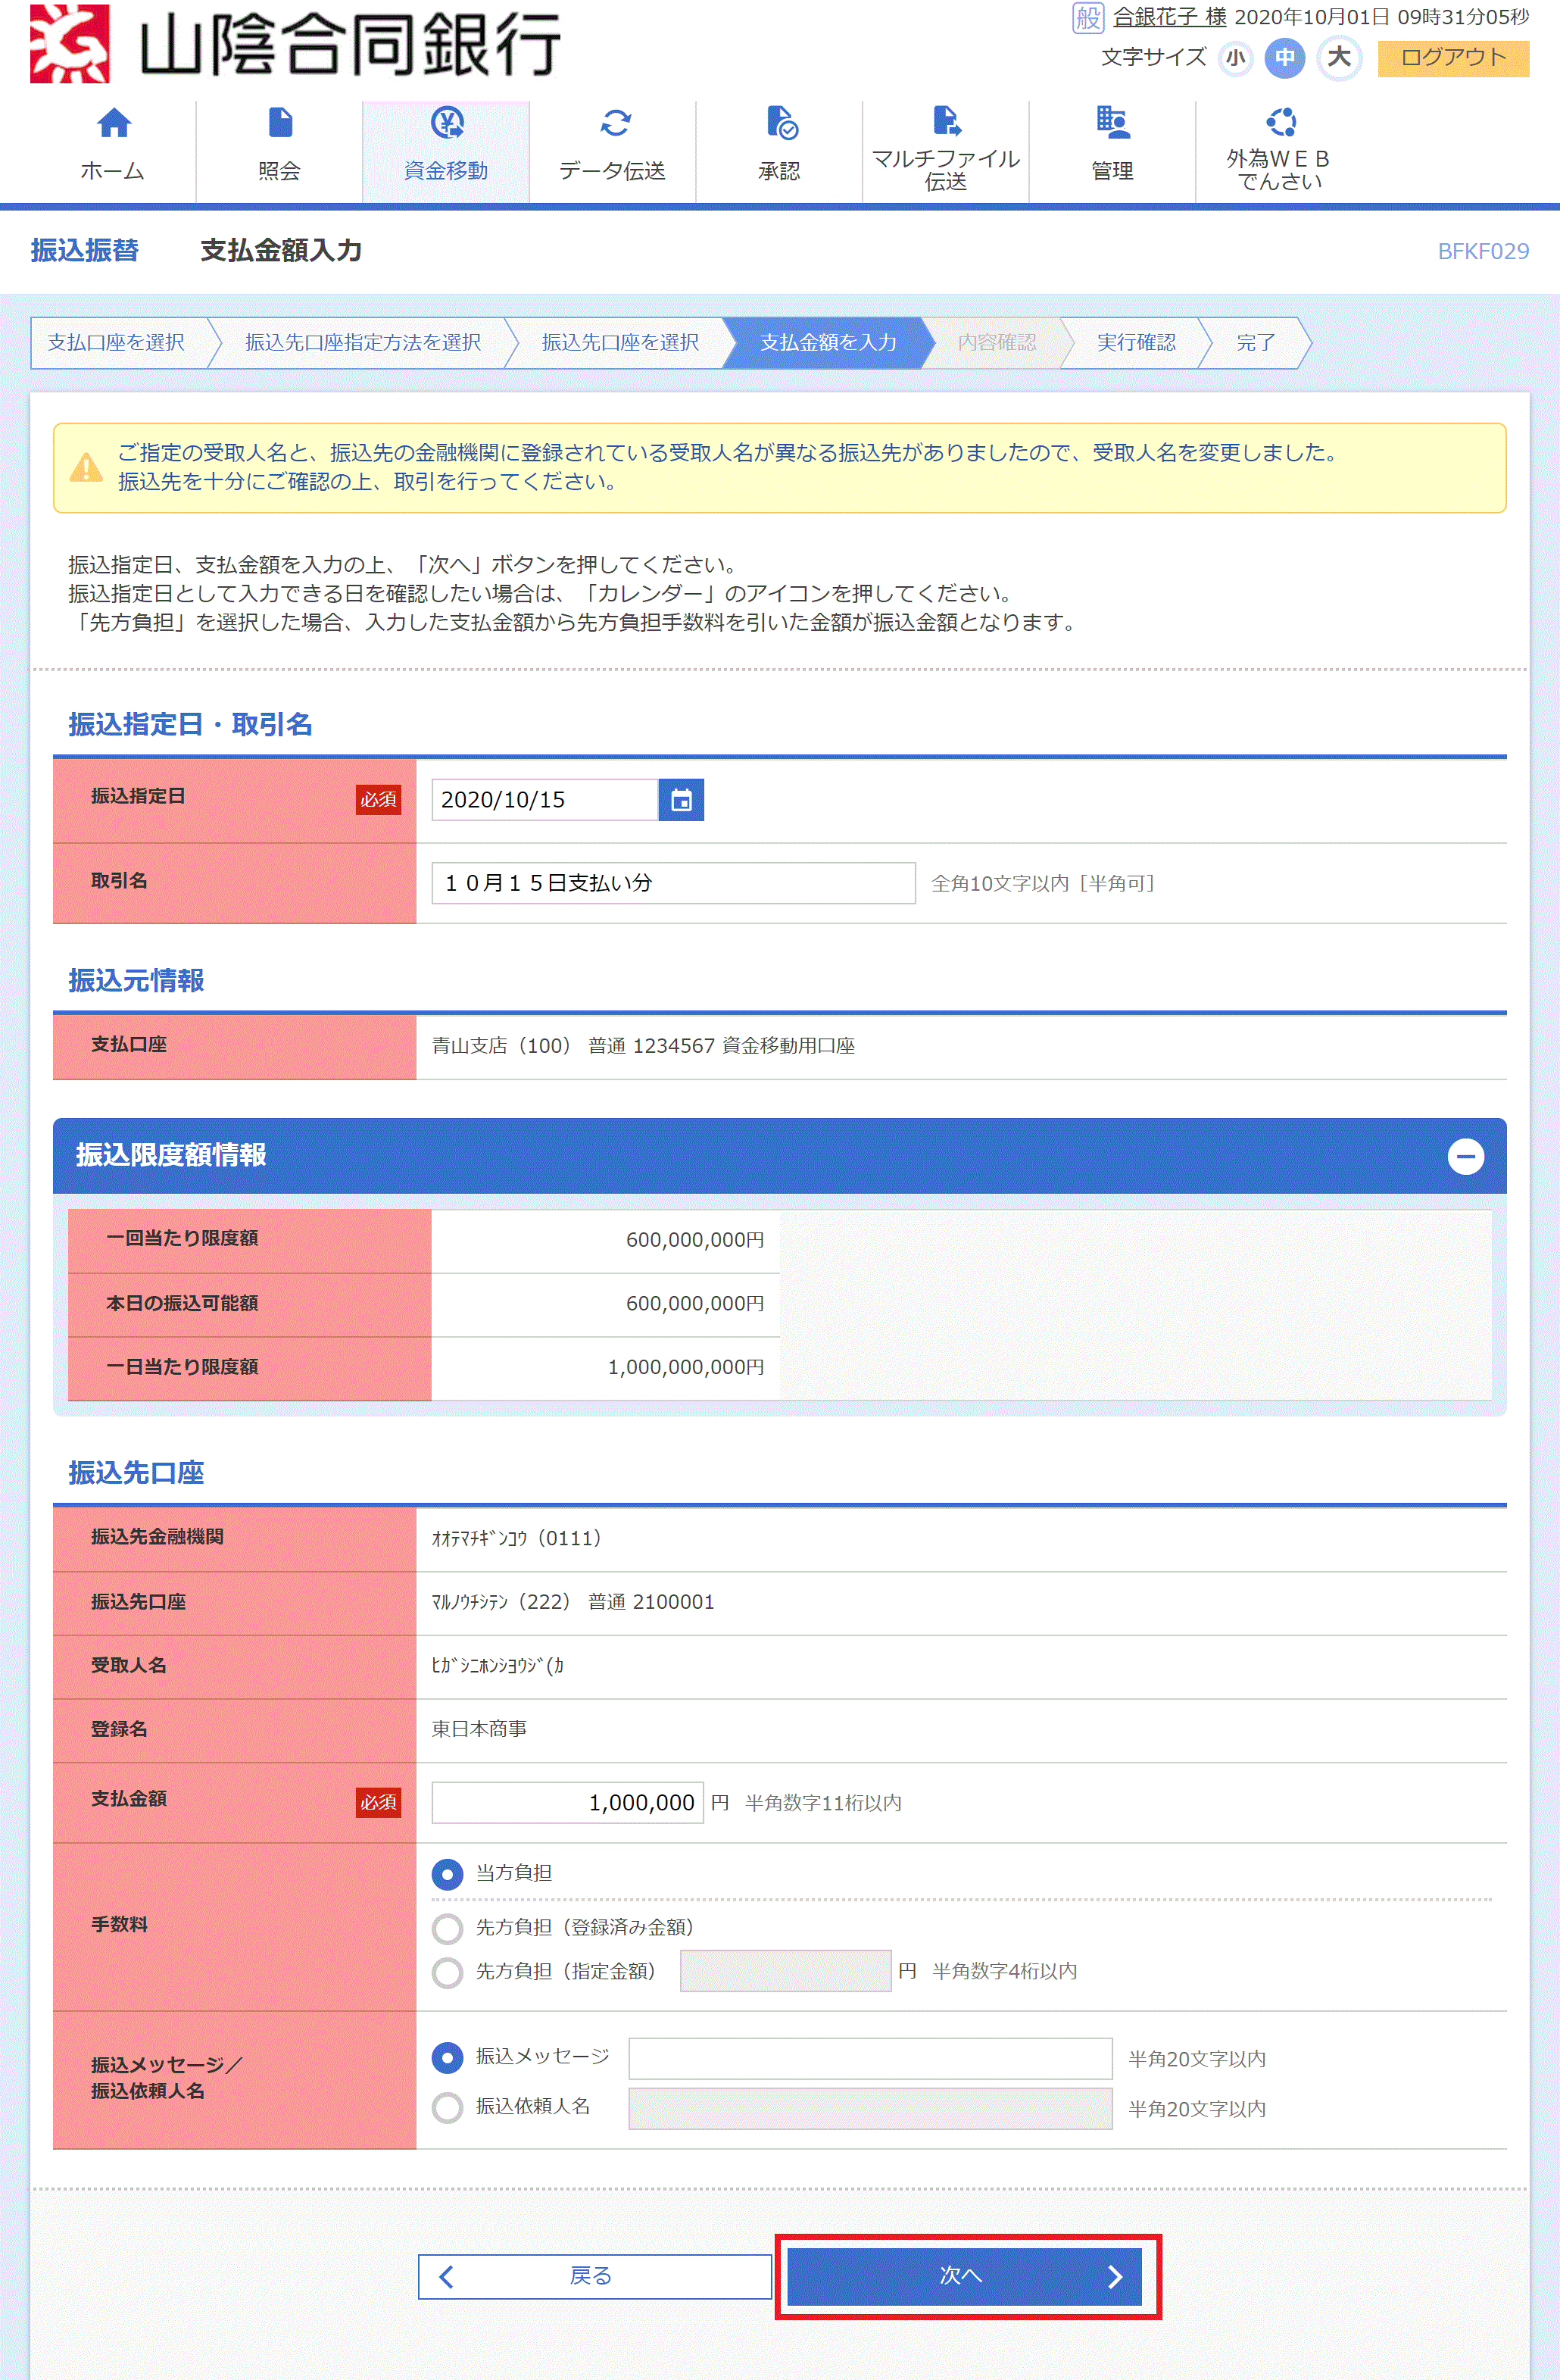Click the マルチファイル伝送 file icon
Image resolution: width=1560 pixels, height=2380 pixels.
click(x=946, y=121)
